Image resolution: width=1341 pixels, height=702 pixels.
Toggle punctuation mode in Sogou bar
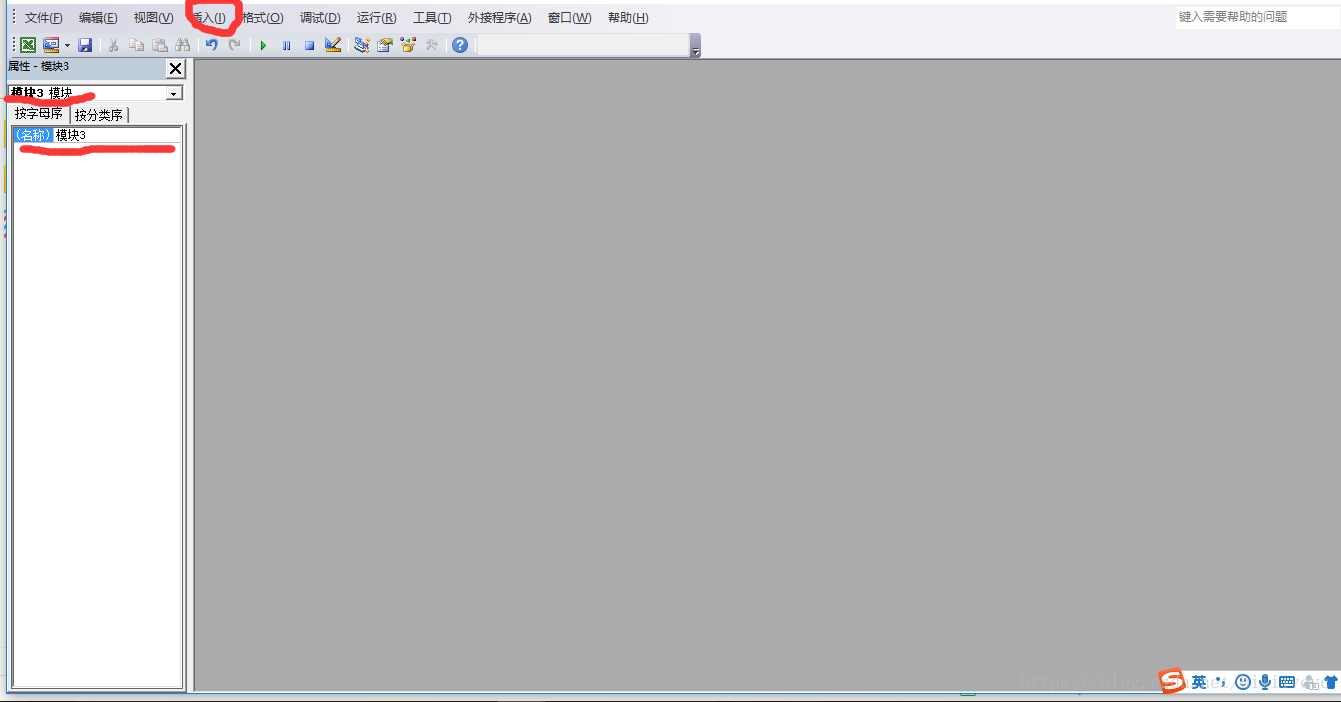point(1221,682)
